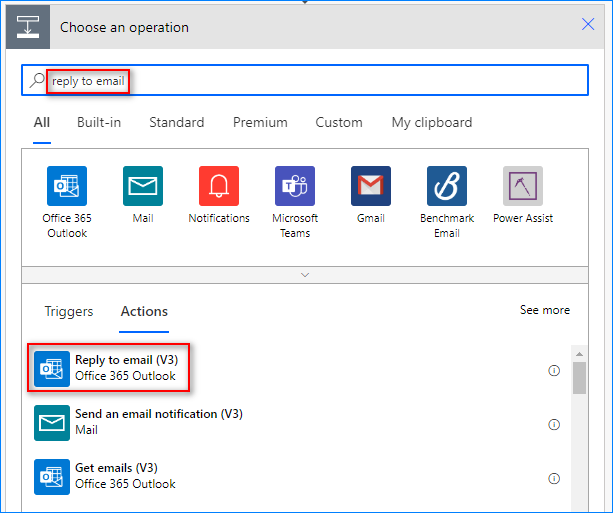Show info for Send an email notification (V3)
The image size is (613, 513).
[x=554, y=424]
